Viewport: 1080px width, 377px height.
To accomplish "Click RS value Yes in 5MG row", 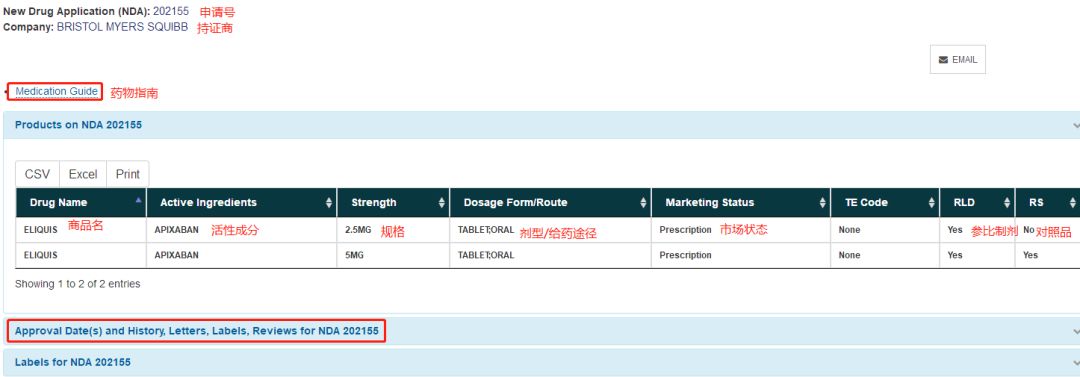I will (1030, 255).
